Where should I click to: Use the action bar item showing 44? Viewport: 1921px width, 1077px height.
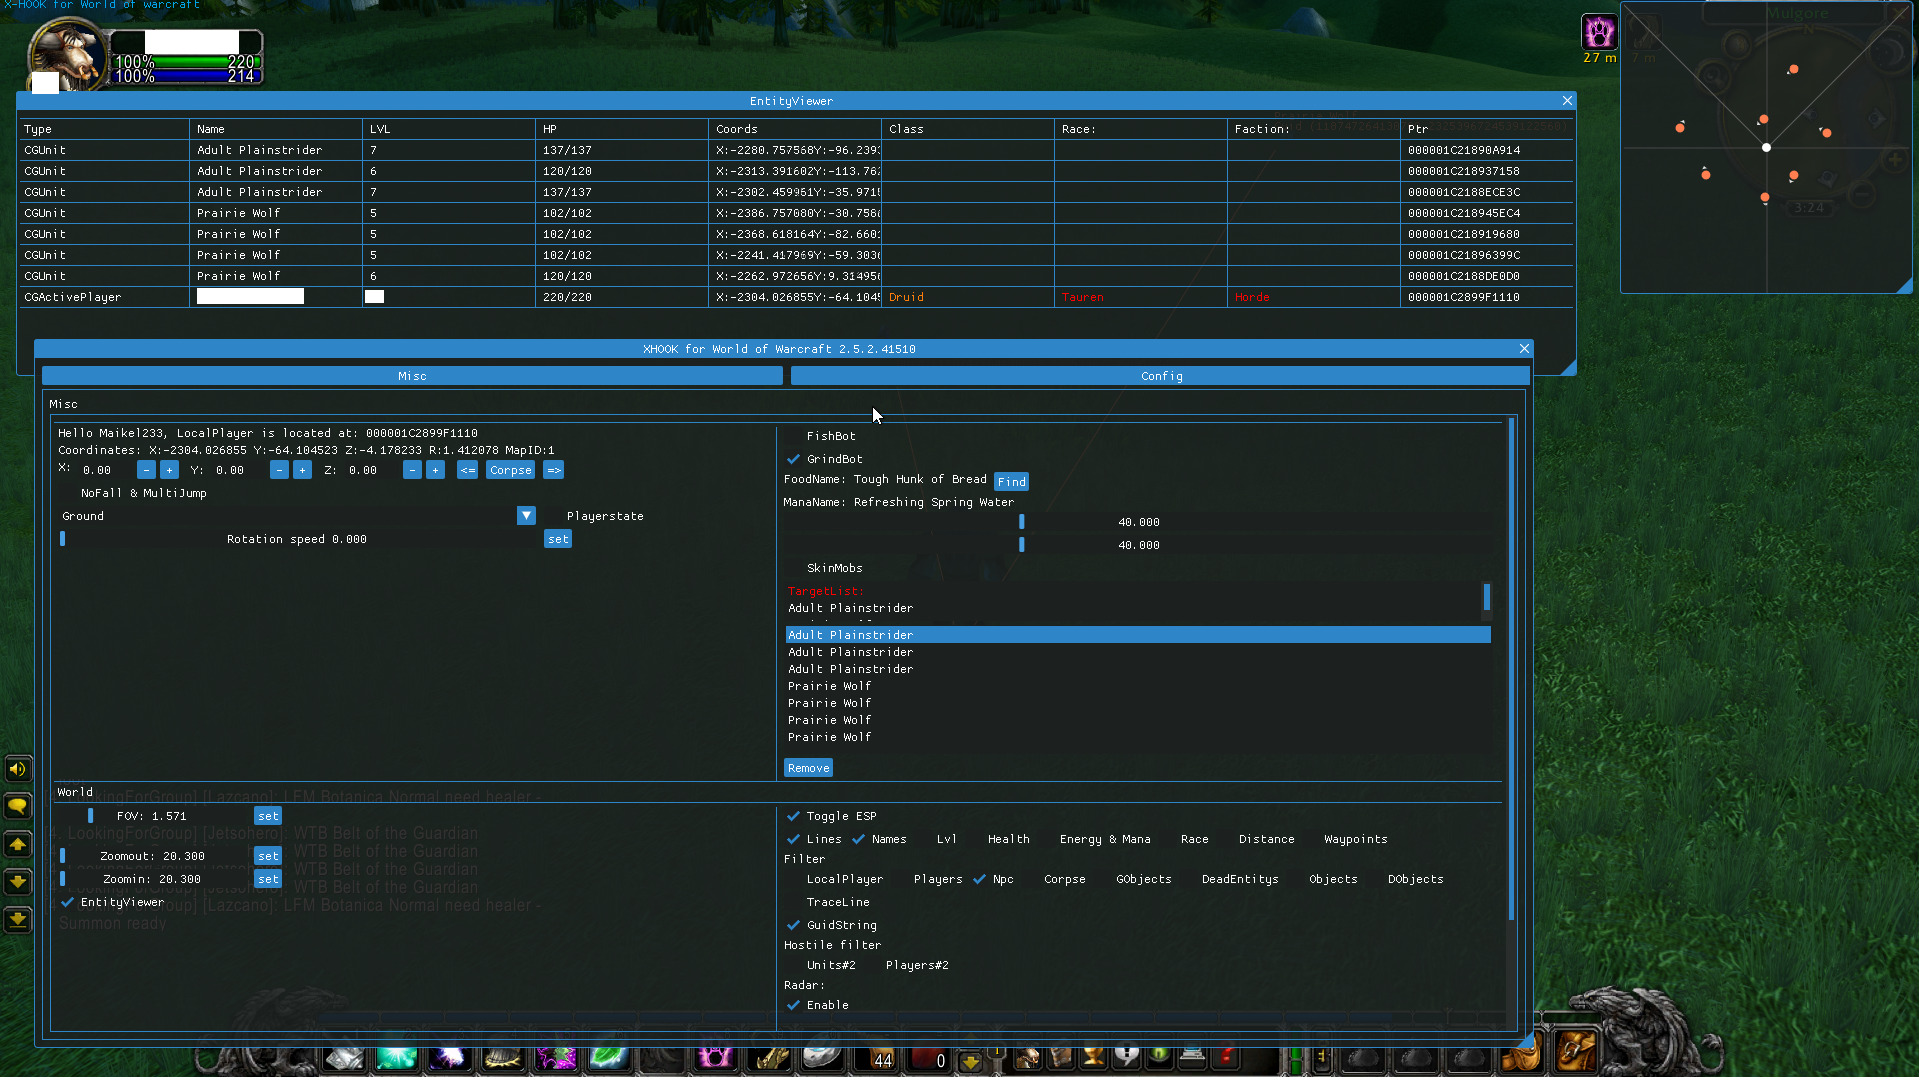(x=874, y=1059)
